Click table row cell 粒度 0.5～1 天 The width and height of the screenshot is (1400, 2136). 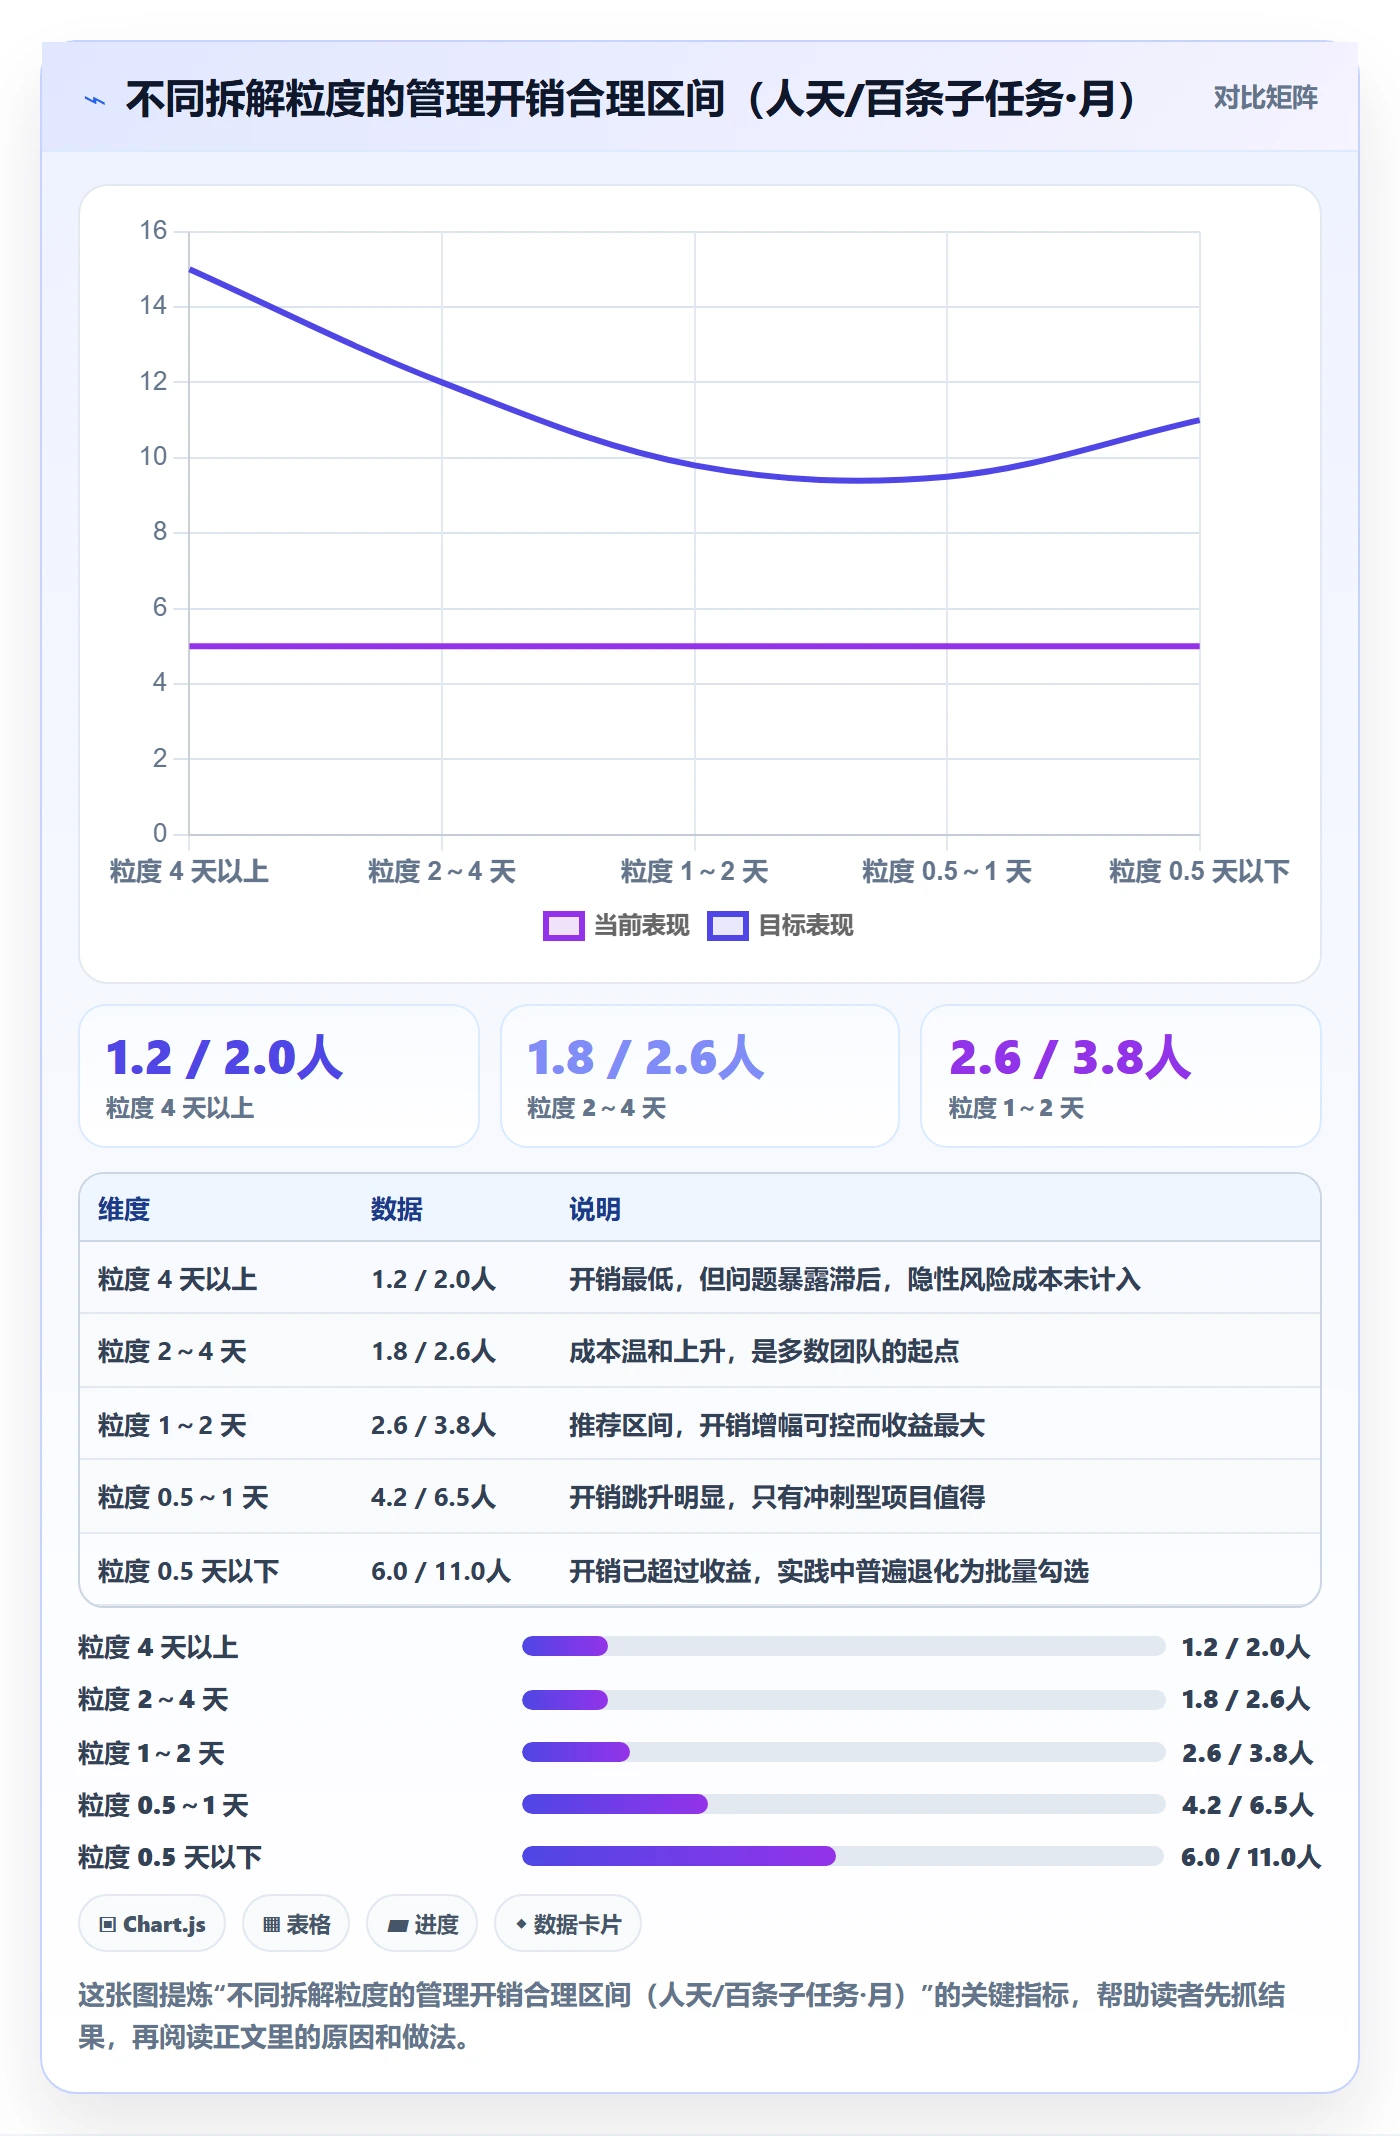(183, 1498)
